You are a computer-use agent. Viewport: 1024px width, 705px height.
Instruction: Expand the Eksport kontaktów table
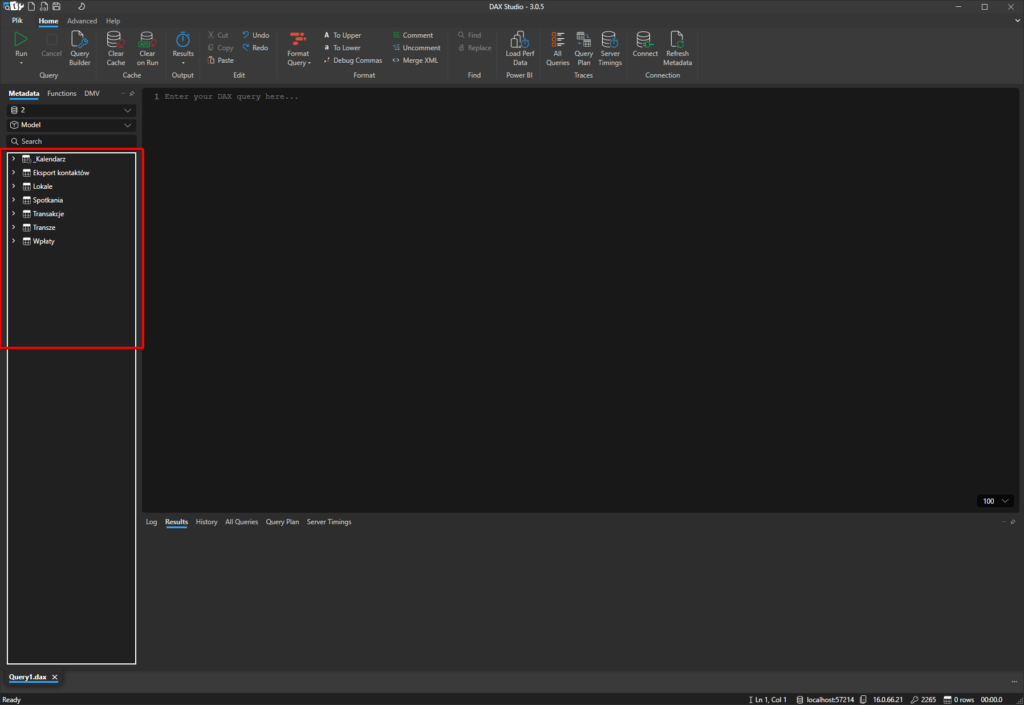click(x=13, y=172)
